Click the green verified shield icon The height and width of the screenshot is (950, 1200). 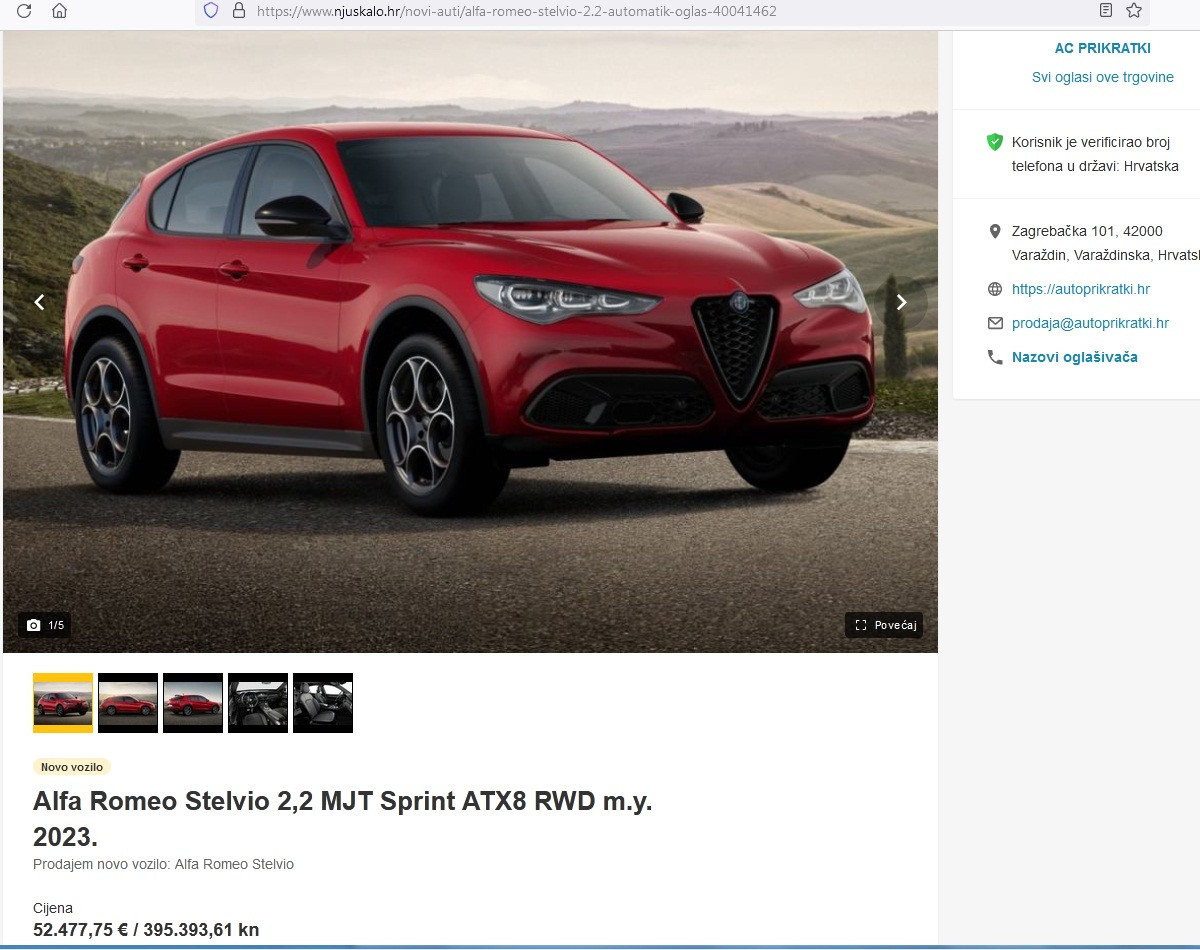tap(994, 142)
